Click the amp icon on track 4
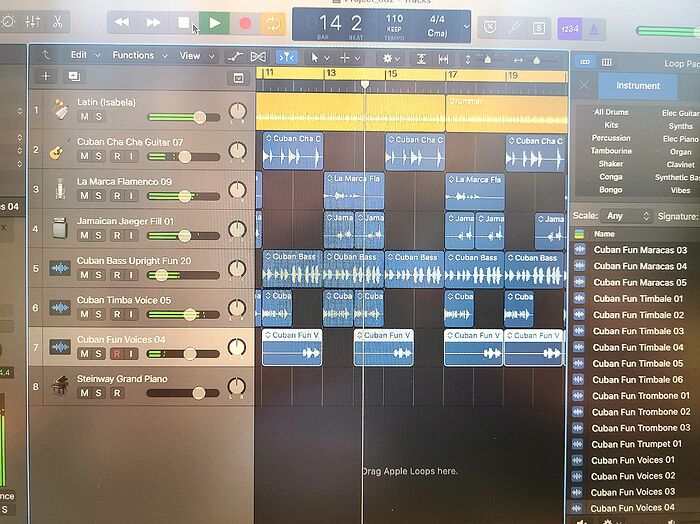The width and height of the screenshot is (700, 524). [60, 228]
